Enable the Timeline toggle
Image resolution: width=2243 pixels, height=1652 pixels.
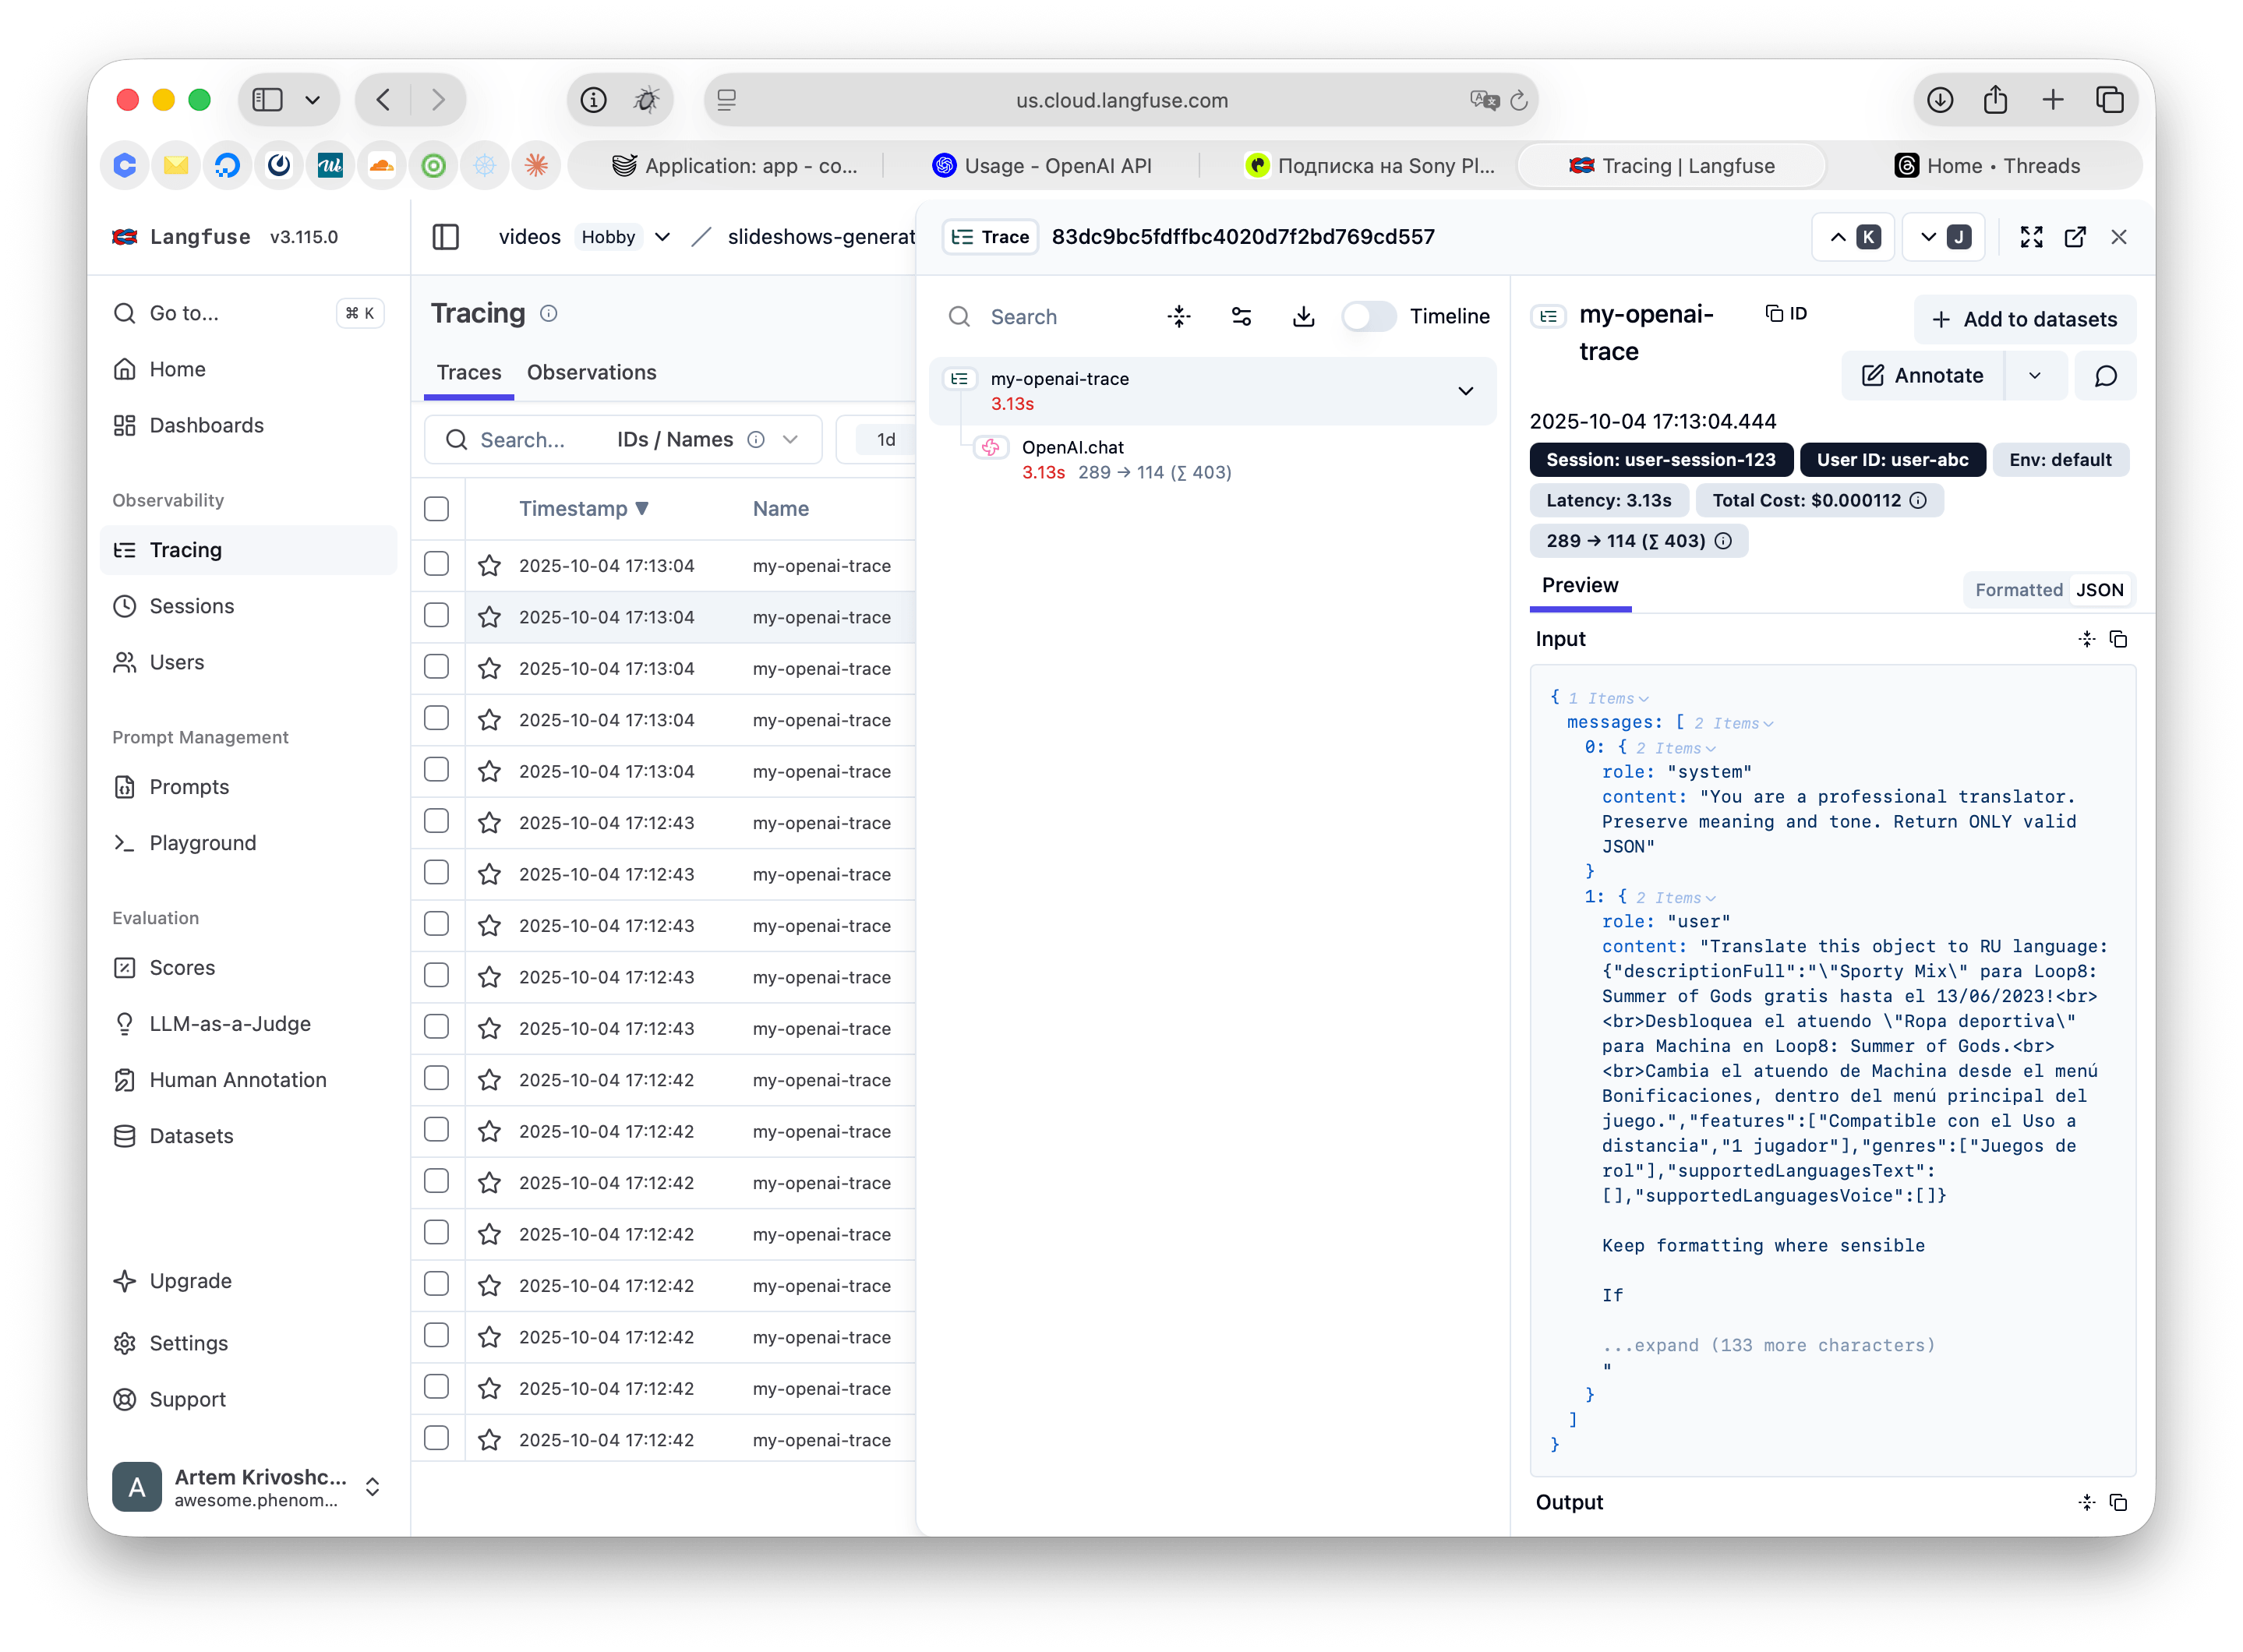tap(1368, 317)
